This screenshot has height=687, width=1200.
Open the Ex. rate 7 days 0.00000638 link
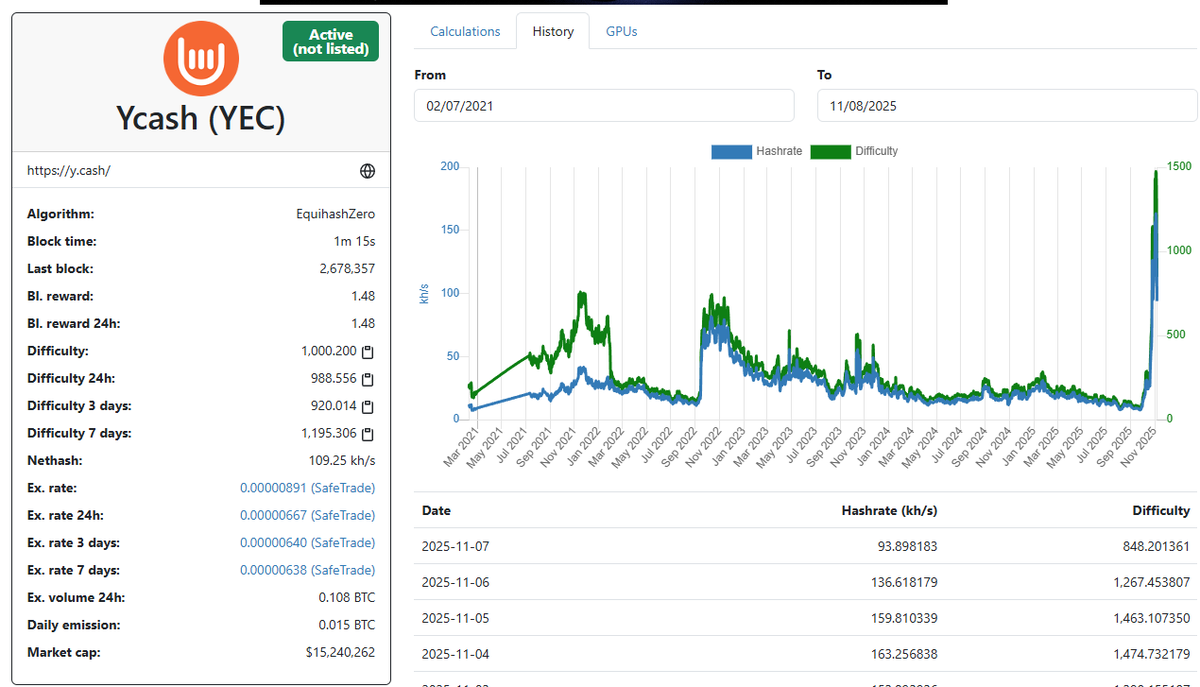(x=308, y=570)
